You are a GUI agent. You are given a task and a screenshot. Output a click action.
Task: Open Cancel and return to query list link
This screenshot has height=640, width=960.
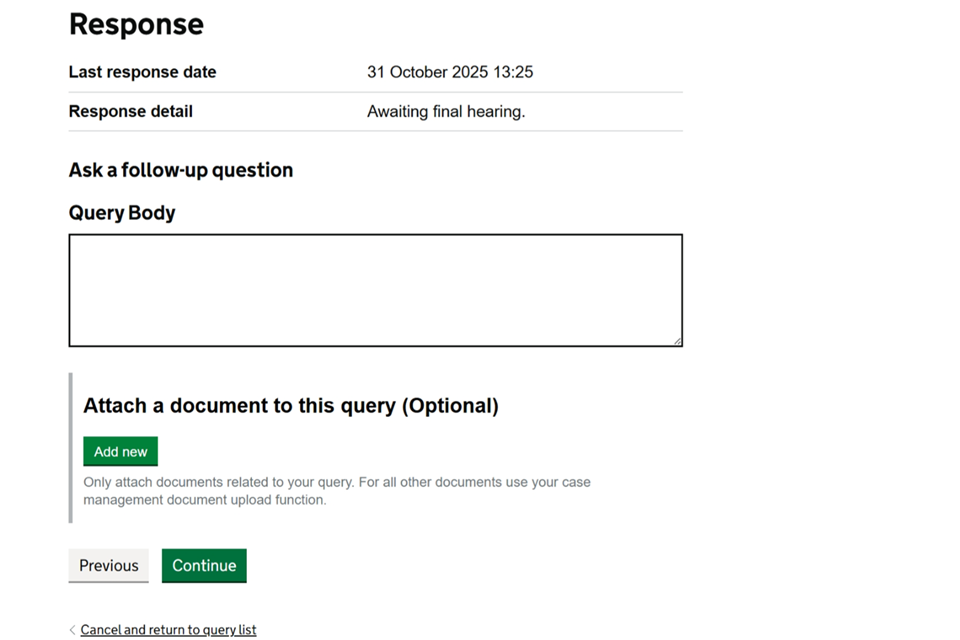pos(168,630)
